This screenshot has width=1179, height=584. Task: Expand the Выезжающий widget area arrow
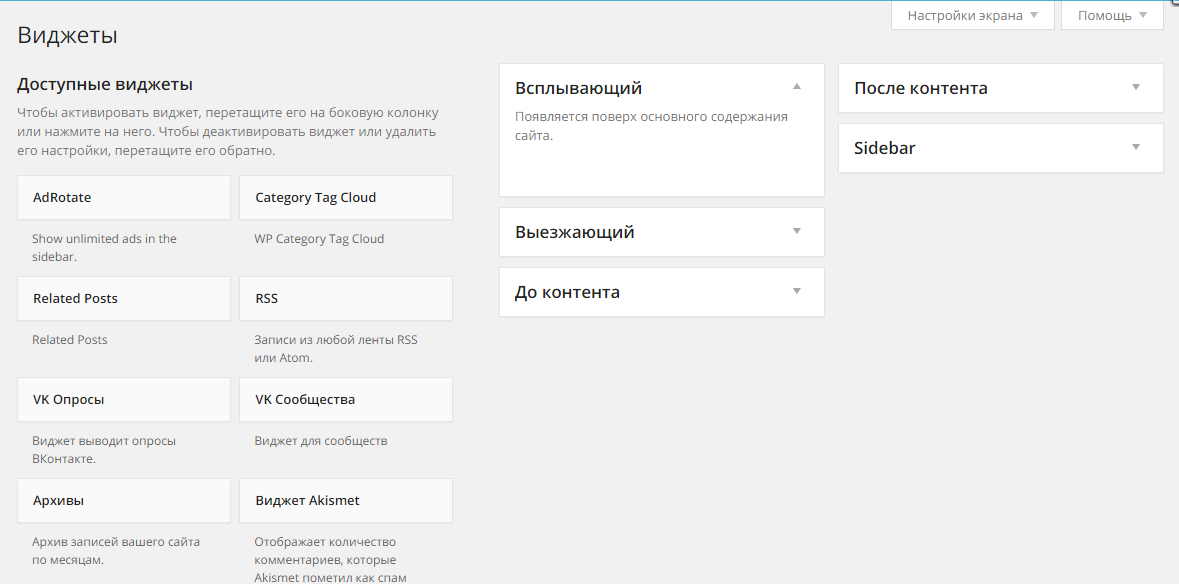pyautogui.click(x=797, y=231)
